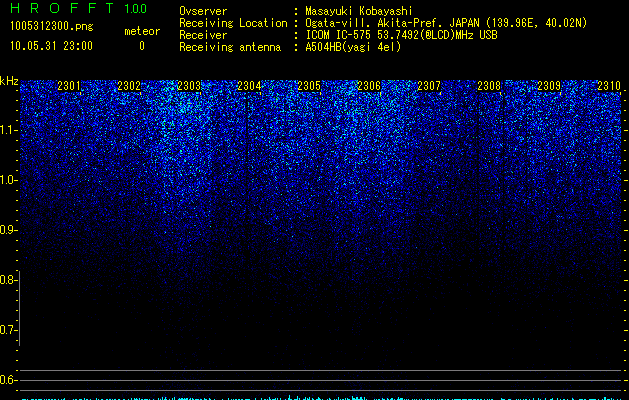Screen dimensions: 629x400
Task: Click the Ovserver label
Action: [x=203, y=11]
